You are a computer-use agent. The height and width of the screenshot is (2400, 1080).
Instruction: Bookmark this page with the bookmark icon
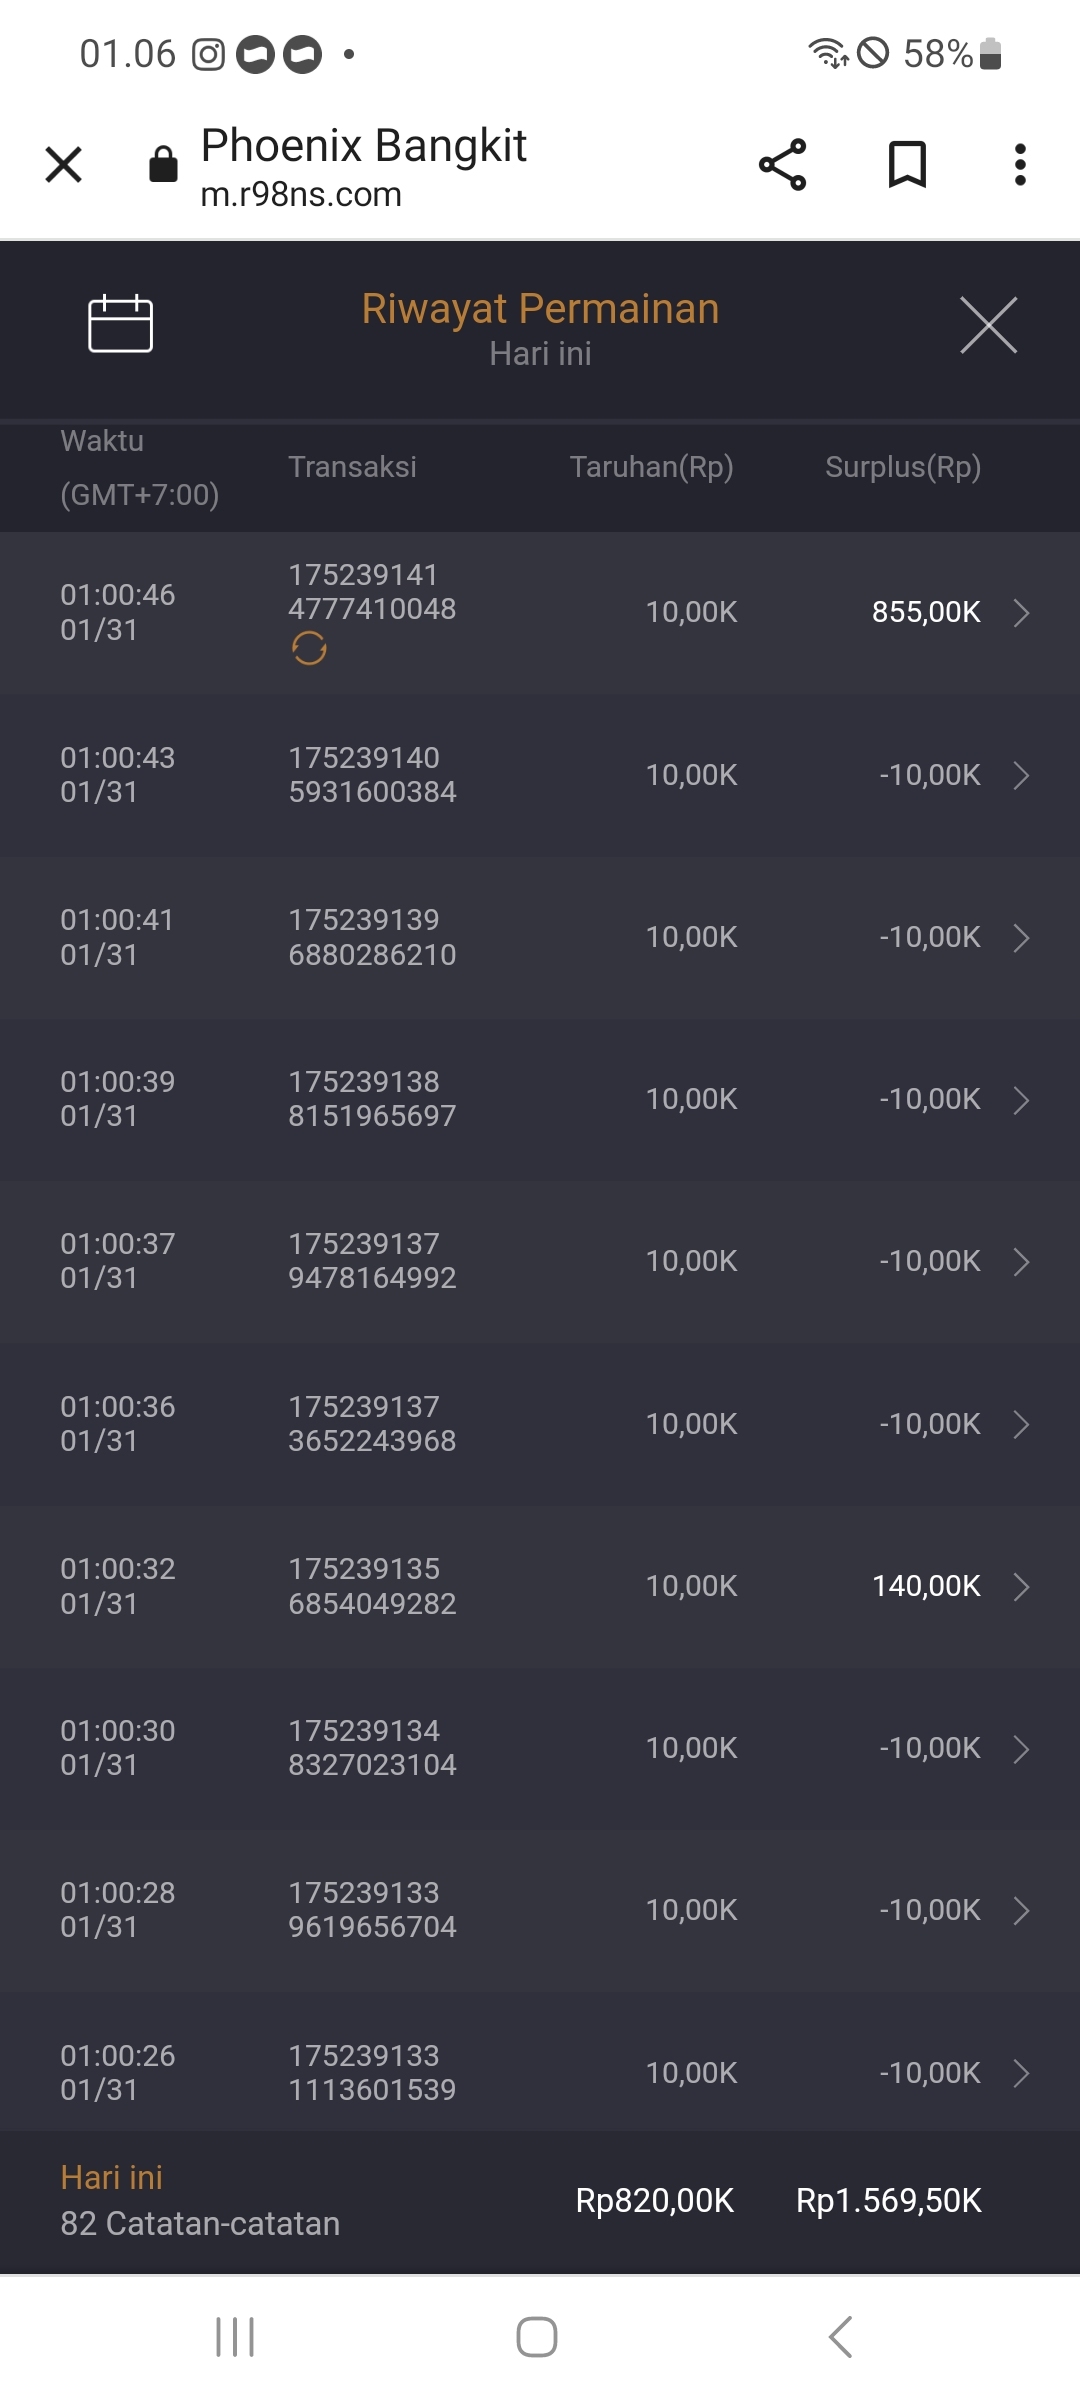pos(907,164)
